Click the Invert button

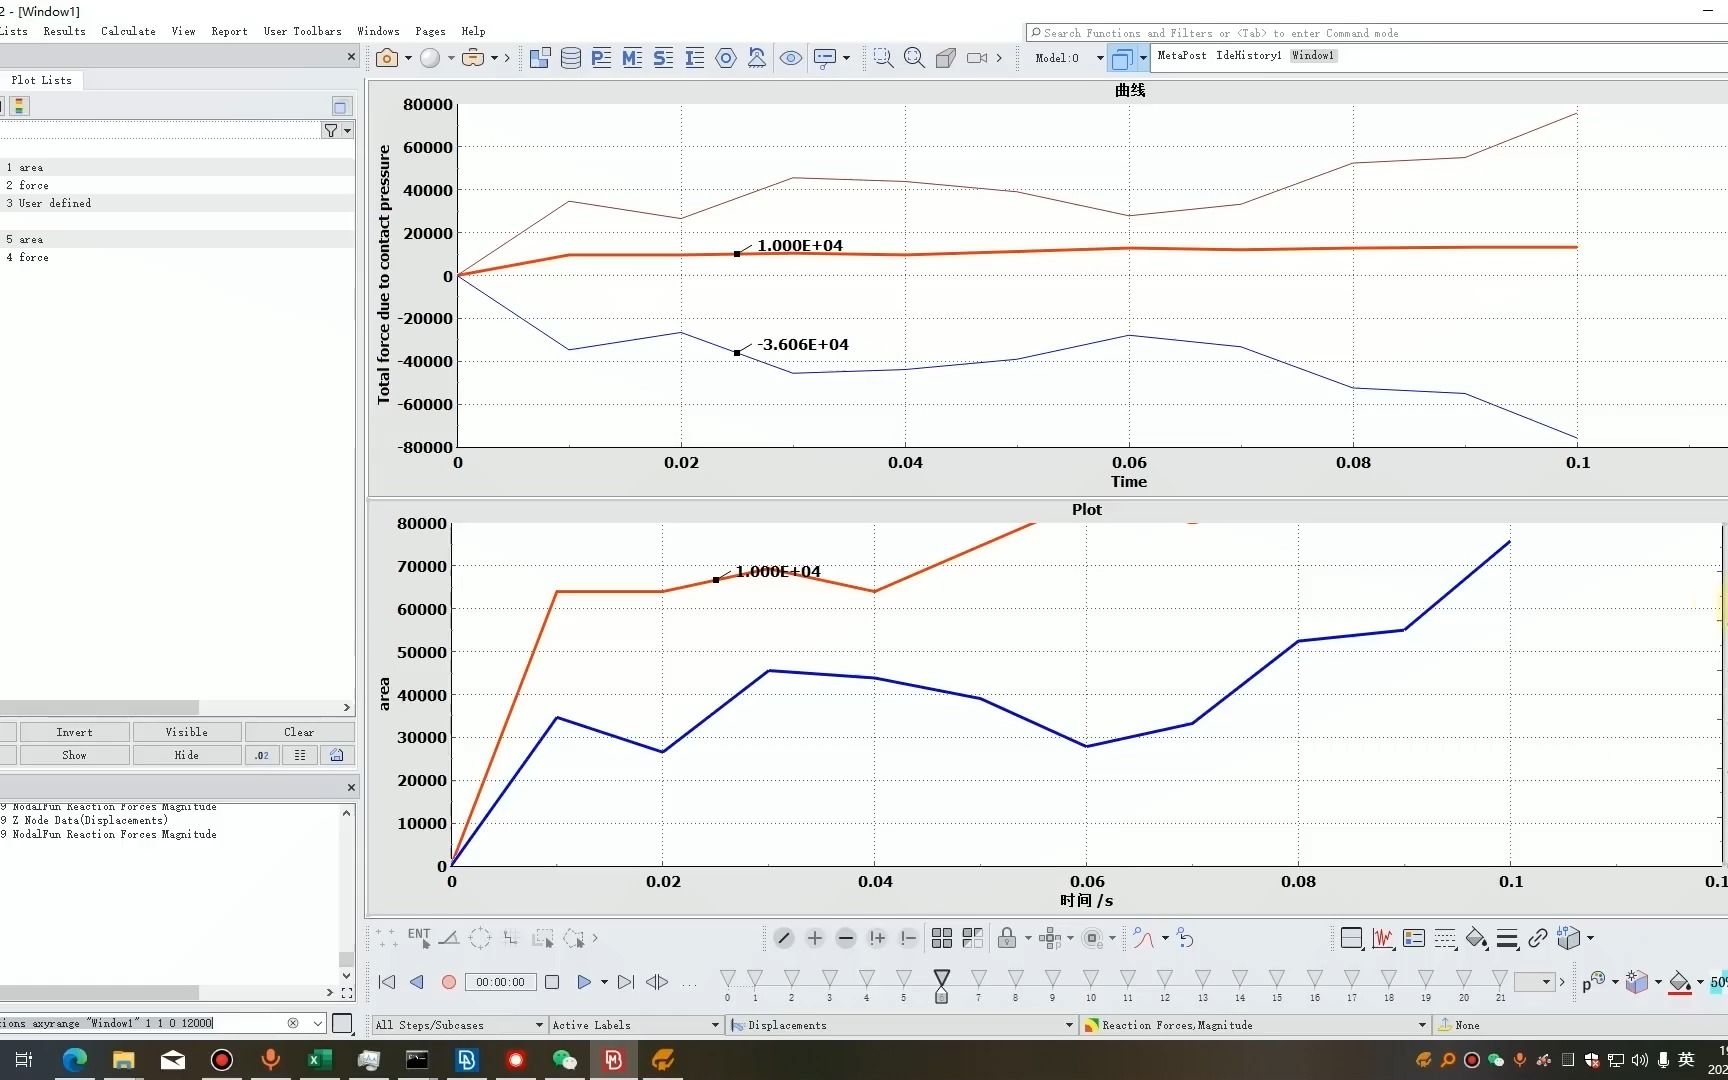(x=74, y=732)
